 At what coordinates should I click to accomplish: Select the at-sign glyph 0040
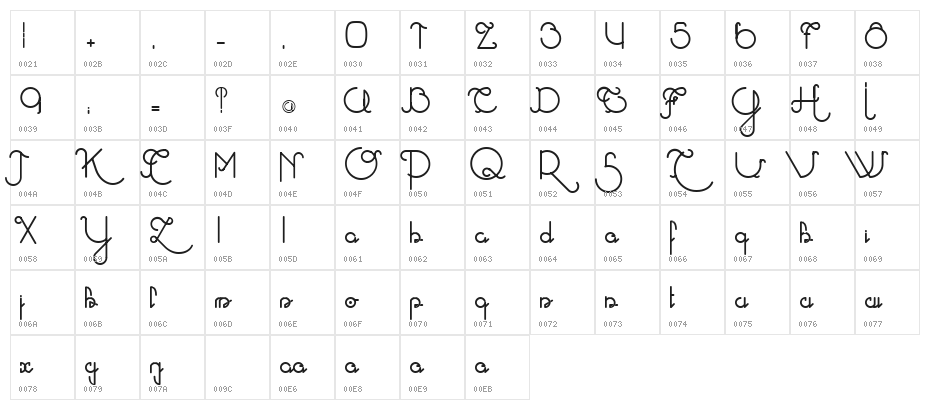click(x=302, y=107)
